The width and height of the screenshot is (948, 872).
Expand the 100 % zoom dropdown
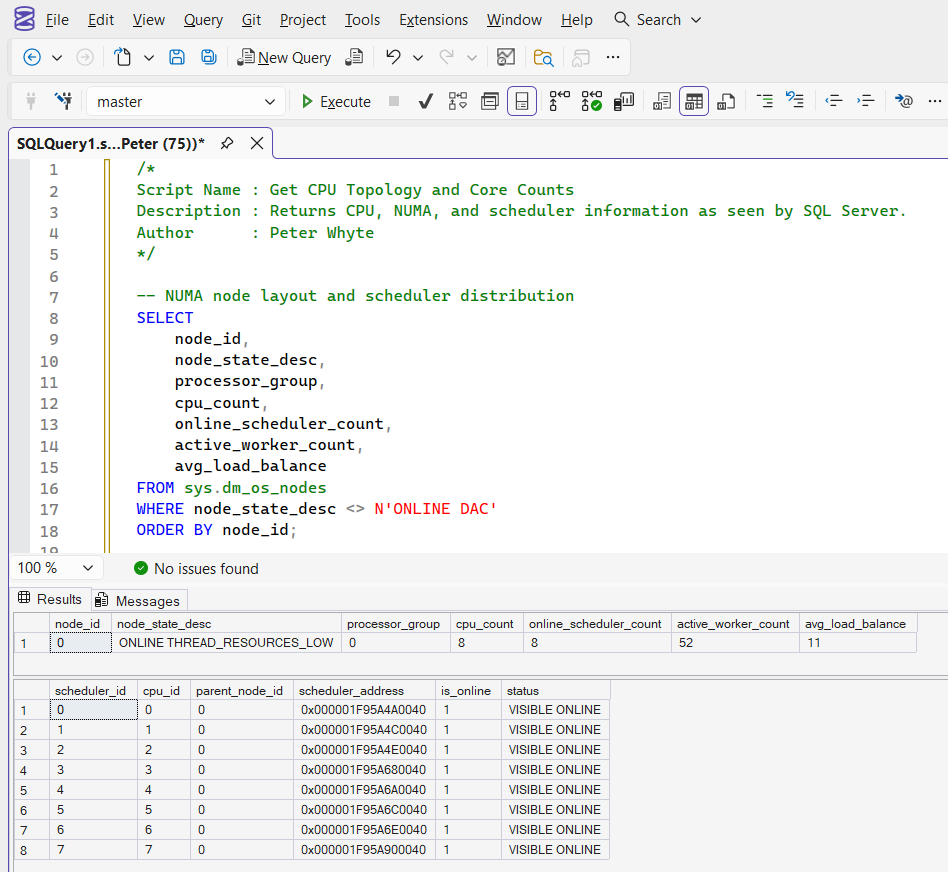click(x=87, y=568)
